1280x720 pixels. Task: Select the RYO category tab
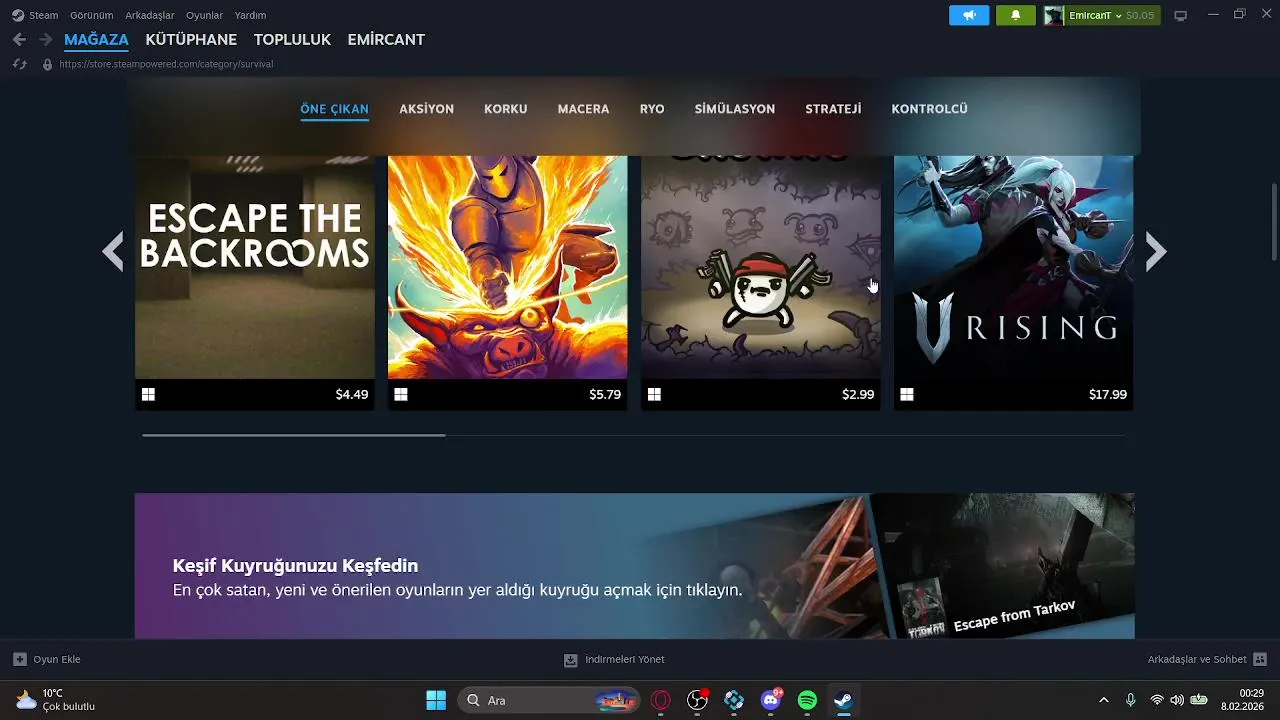[652, 109]
